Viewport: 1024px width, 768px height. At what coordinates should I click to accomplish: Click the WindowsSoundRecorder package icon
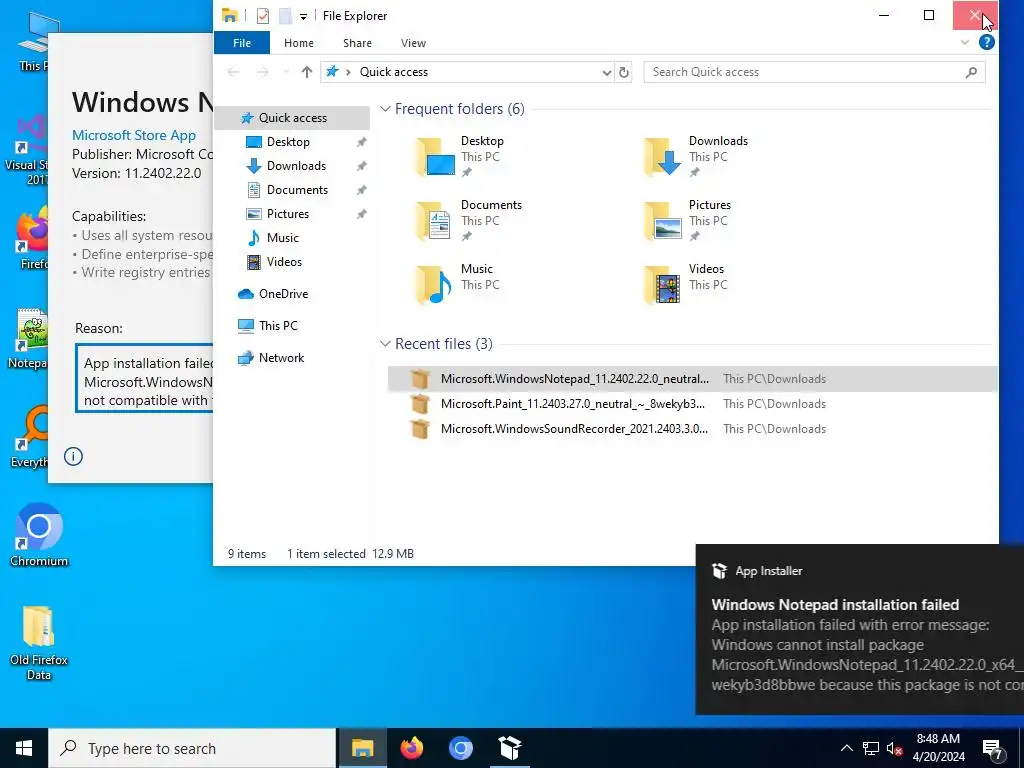[420, 429]
